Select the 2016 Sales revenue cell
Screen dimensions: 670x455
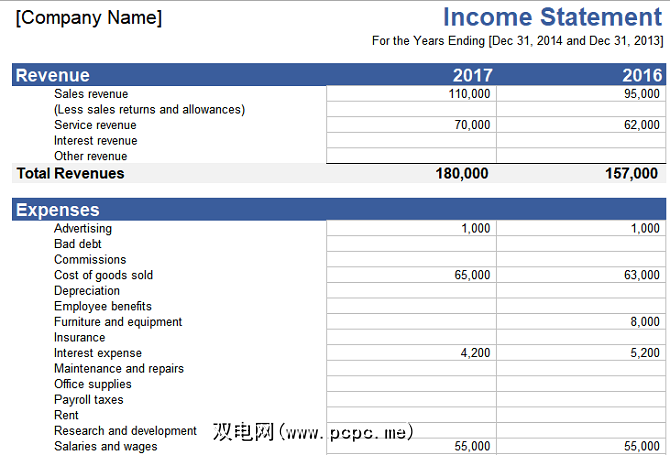point(581,94)
